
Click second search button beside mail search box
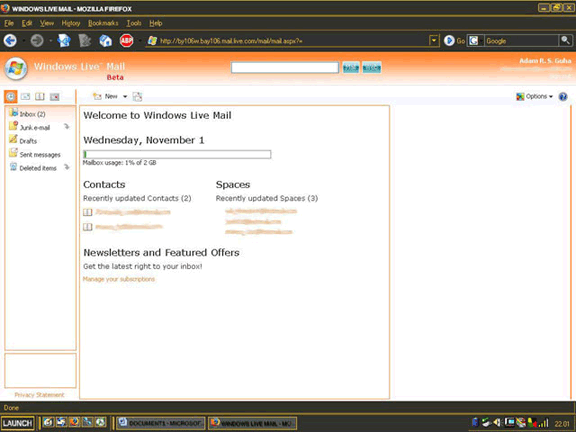click(x=371, y=68)
